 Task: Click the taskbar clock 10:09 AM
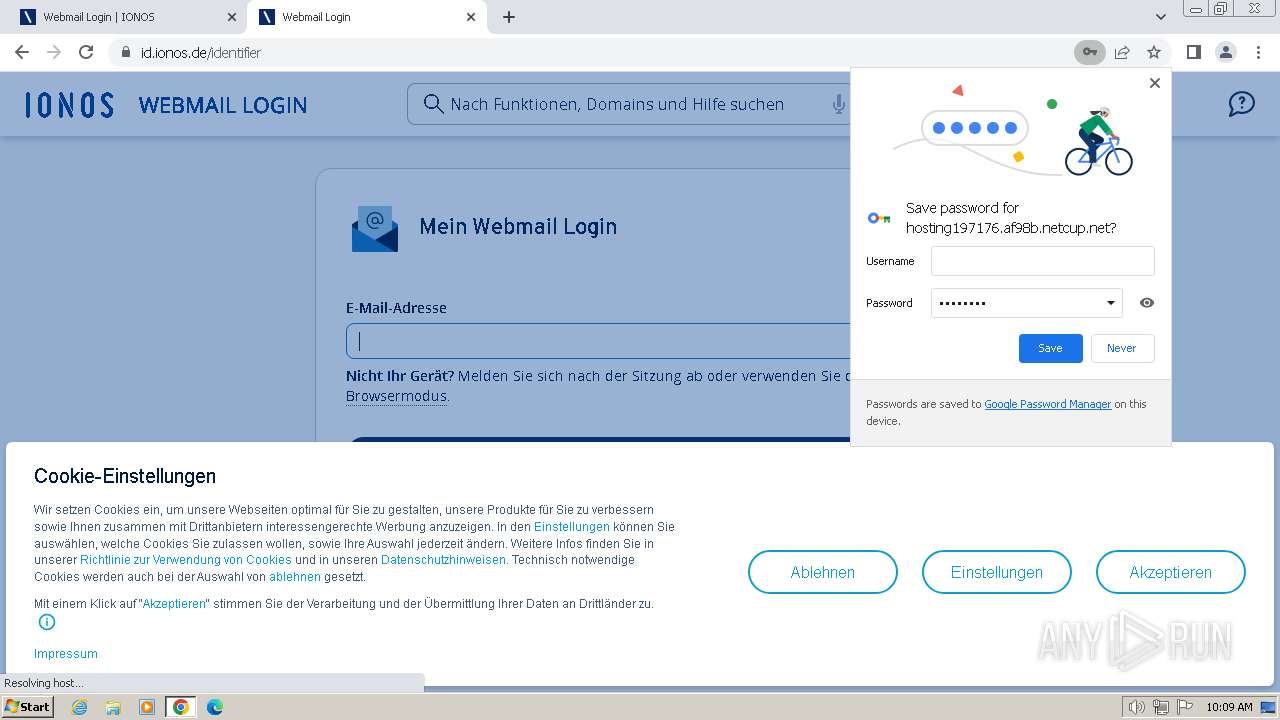[1229, 707]
